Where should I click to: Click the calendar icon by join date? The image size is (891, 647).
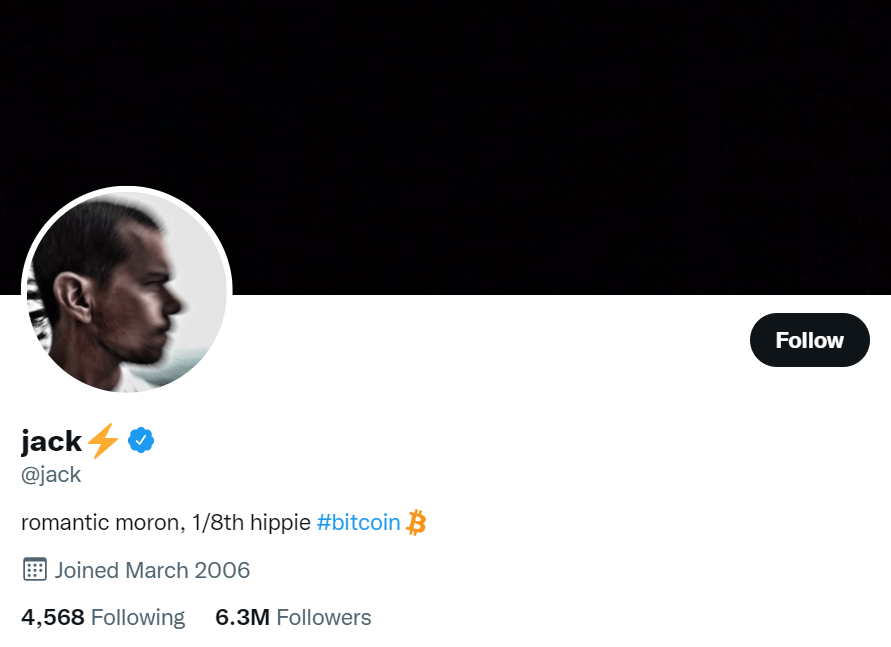(35, 569)
